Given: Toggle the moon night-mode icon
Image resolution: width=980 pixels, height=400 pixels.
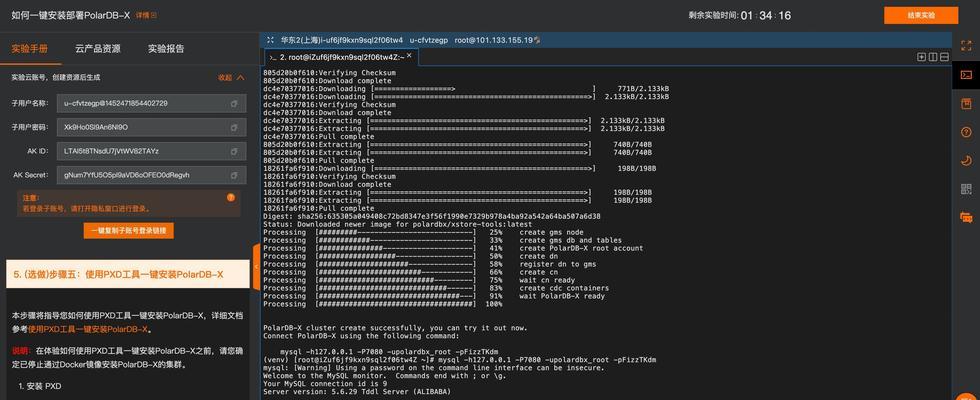Looking at the screenshot, I should pos(966,161).
